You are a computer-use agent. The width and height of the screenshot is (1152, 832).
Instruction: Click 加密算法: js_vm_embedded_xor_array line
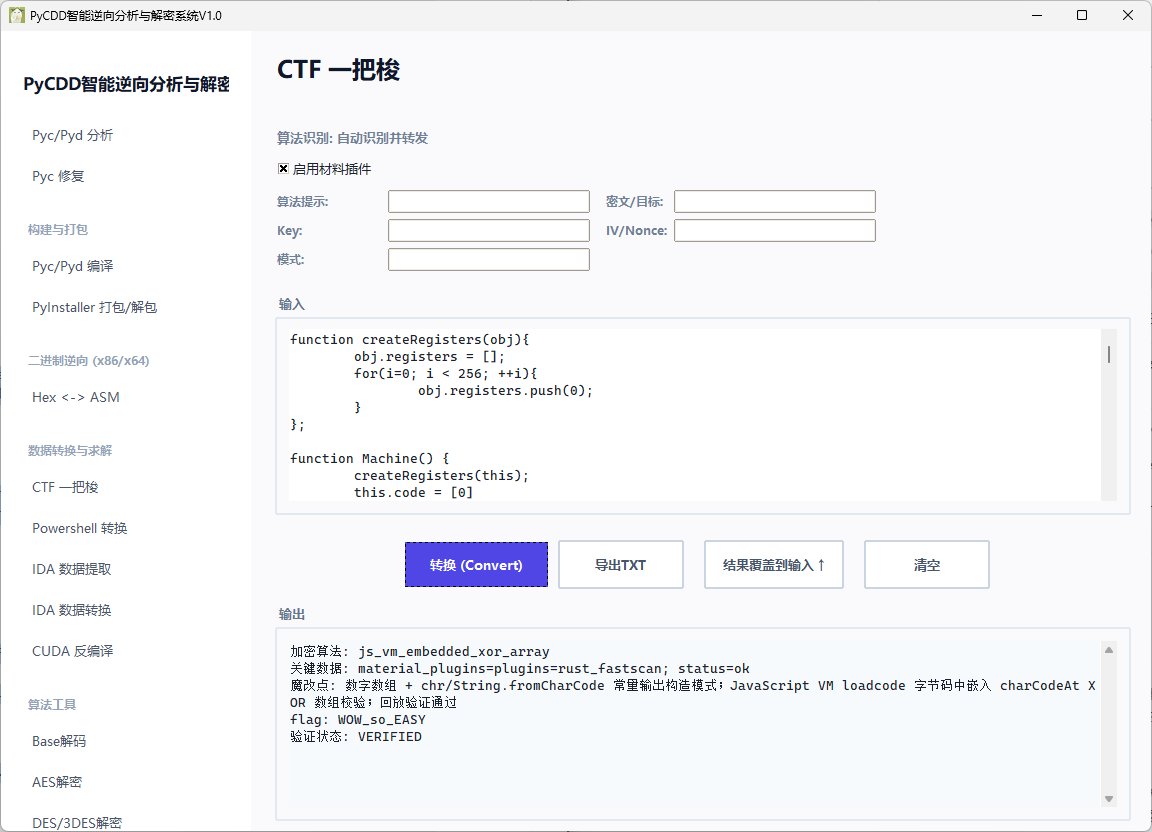click(420, 651)
